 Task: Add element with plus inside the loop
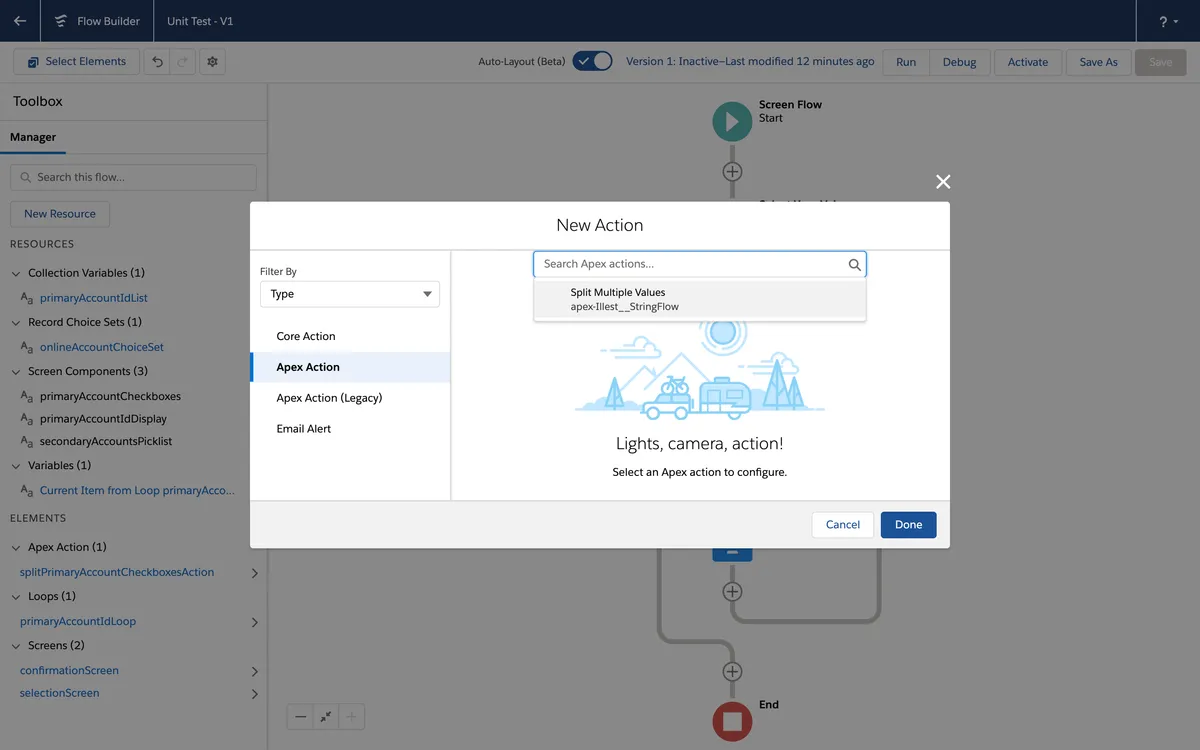point(732,591)
